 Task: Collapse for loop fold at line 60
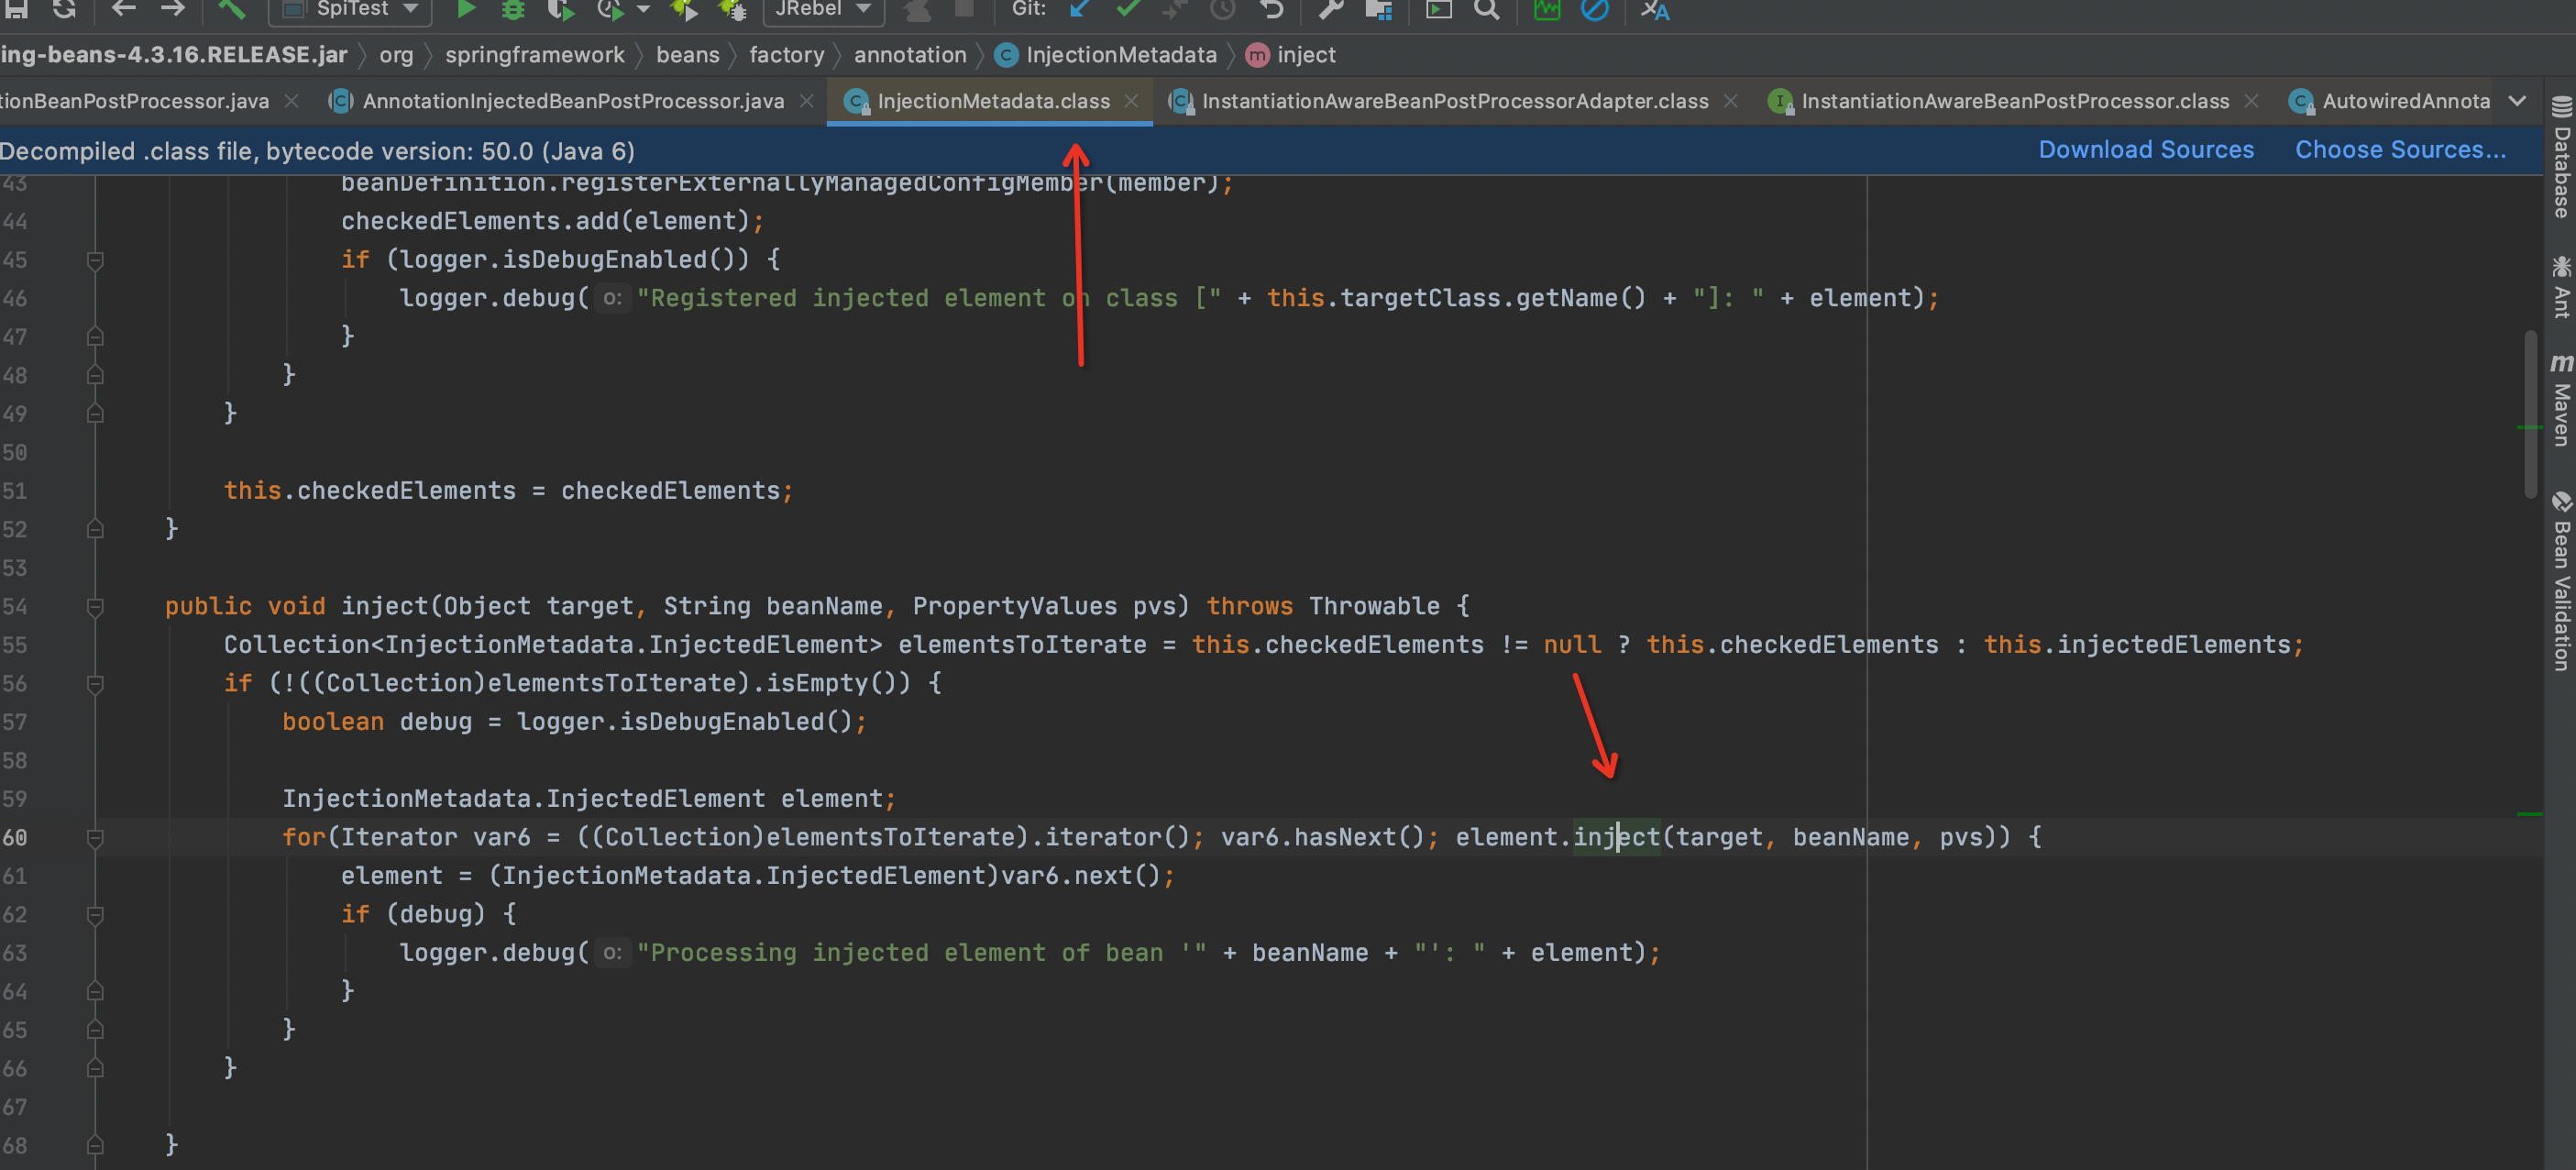pos(95,837)
